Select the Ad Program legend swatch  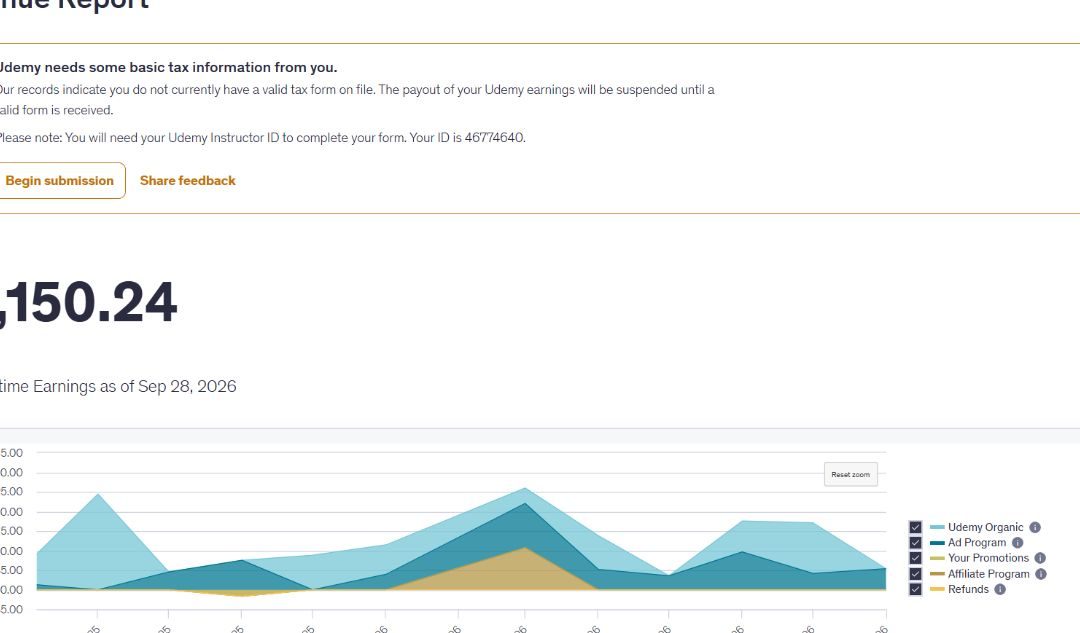tap(937, 543)
